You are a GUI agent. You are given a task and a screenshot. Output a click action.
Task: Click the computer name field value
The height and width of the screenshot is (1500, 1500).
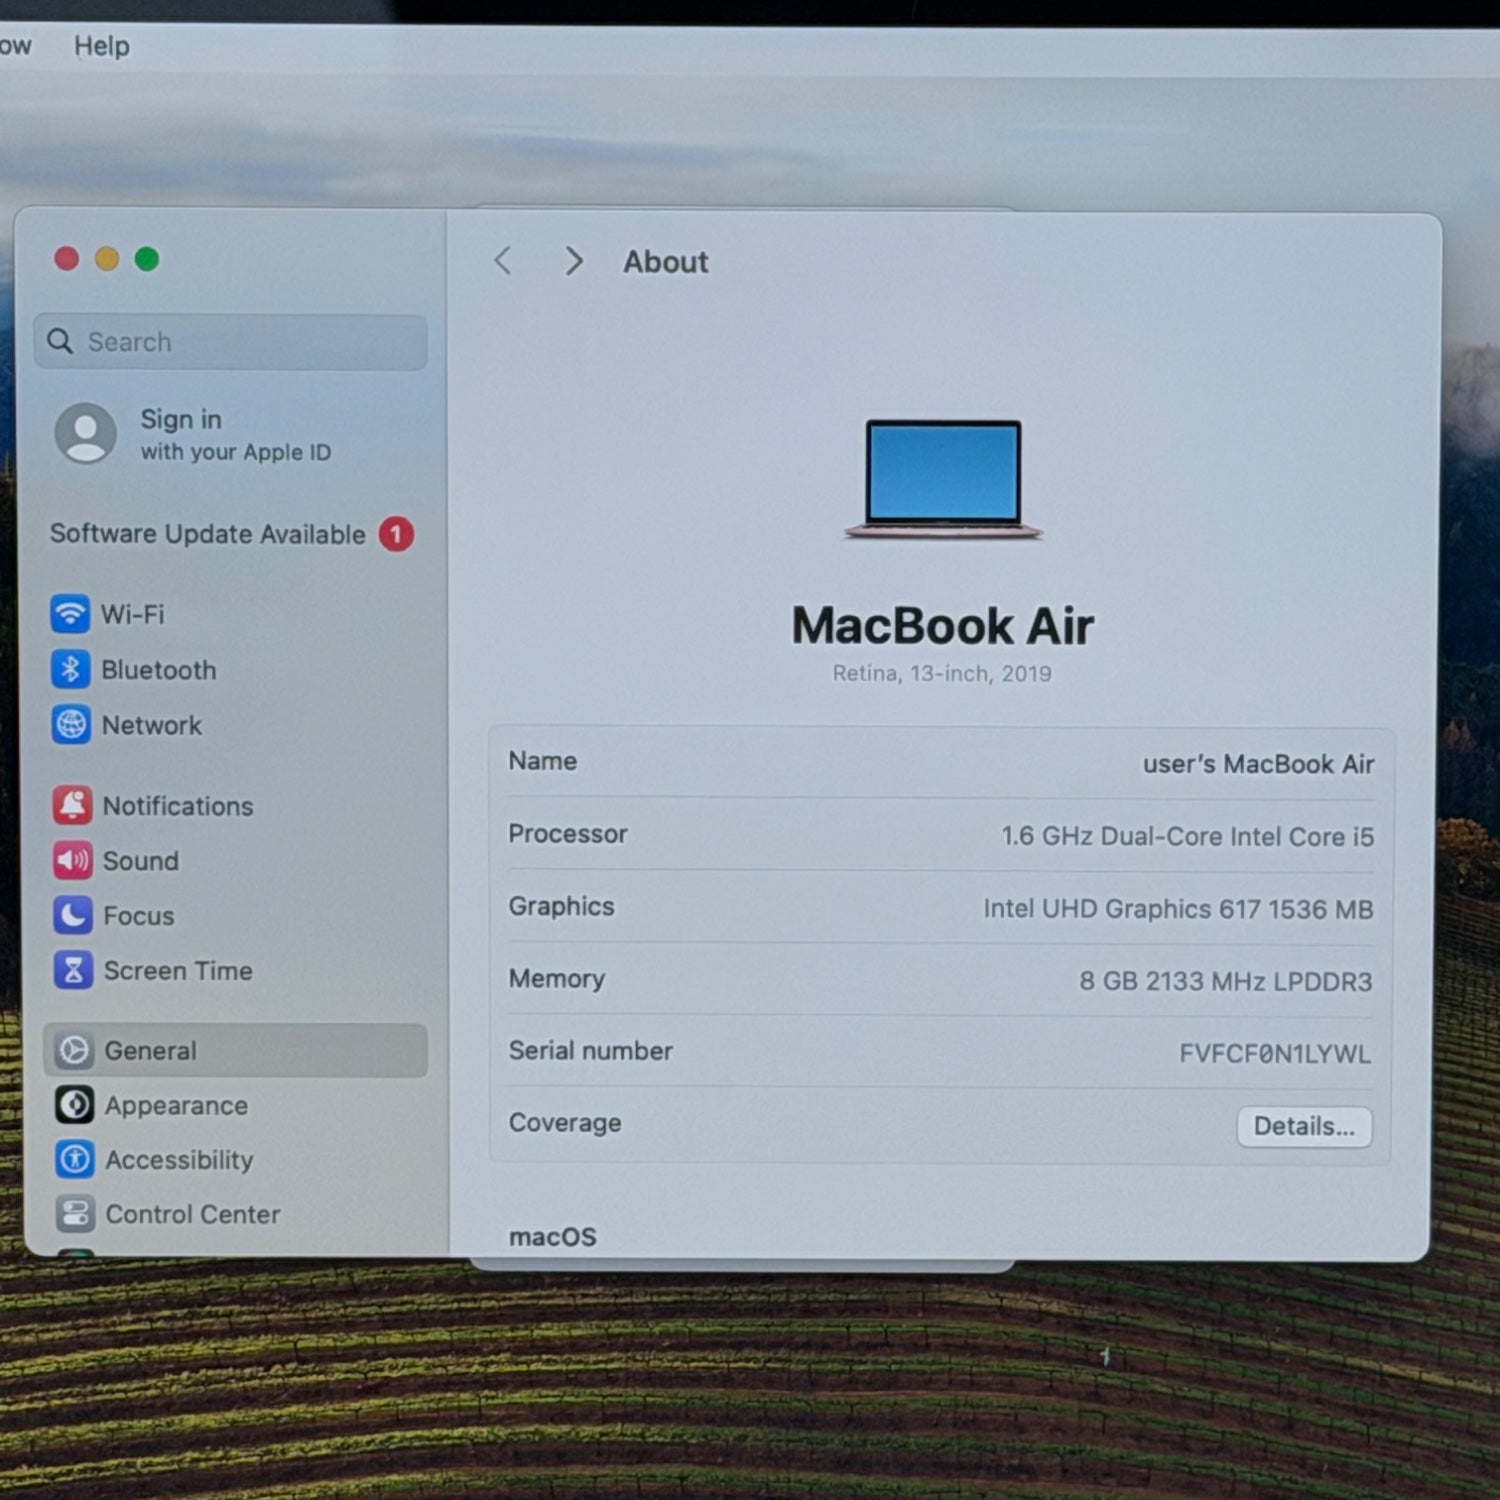[x=1257, y=764]
